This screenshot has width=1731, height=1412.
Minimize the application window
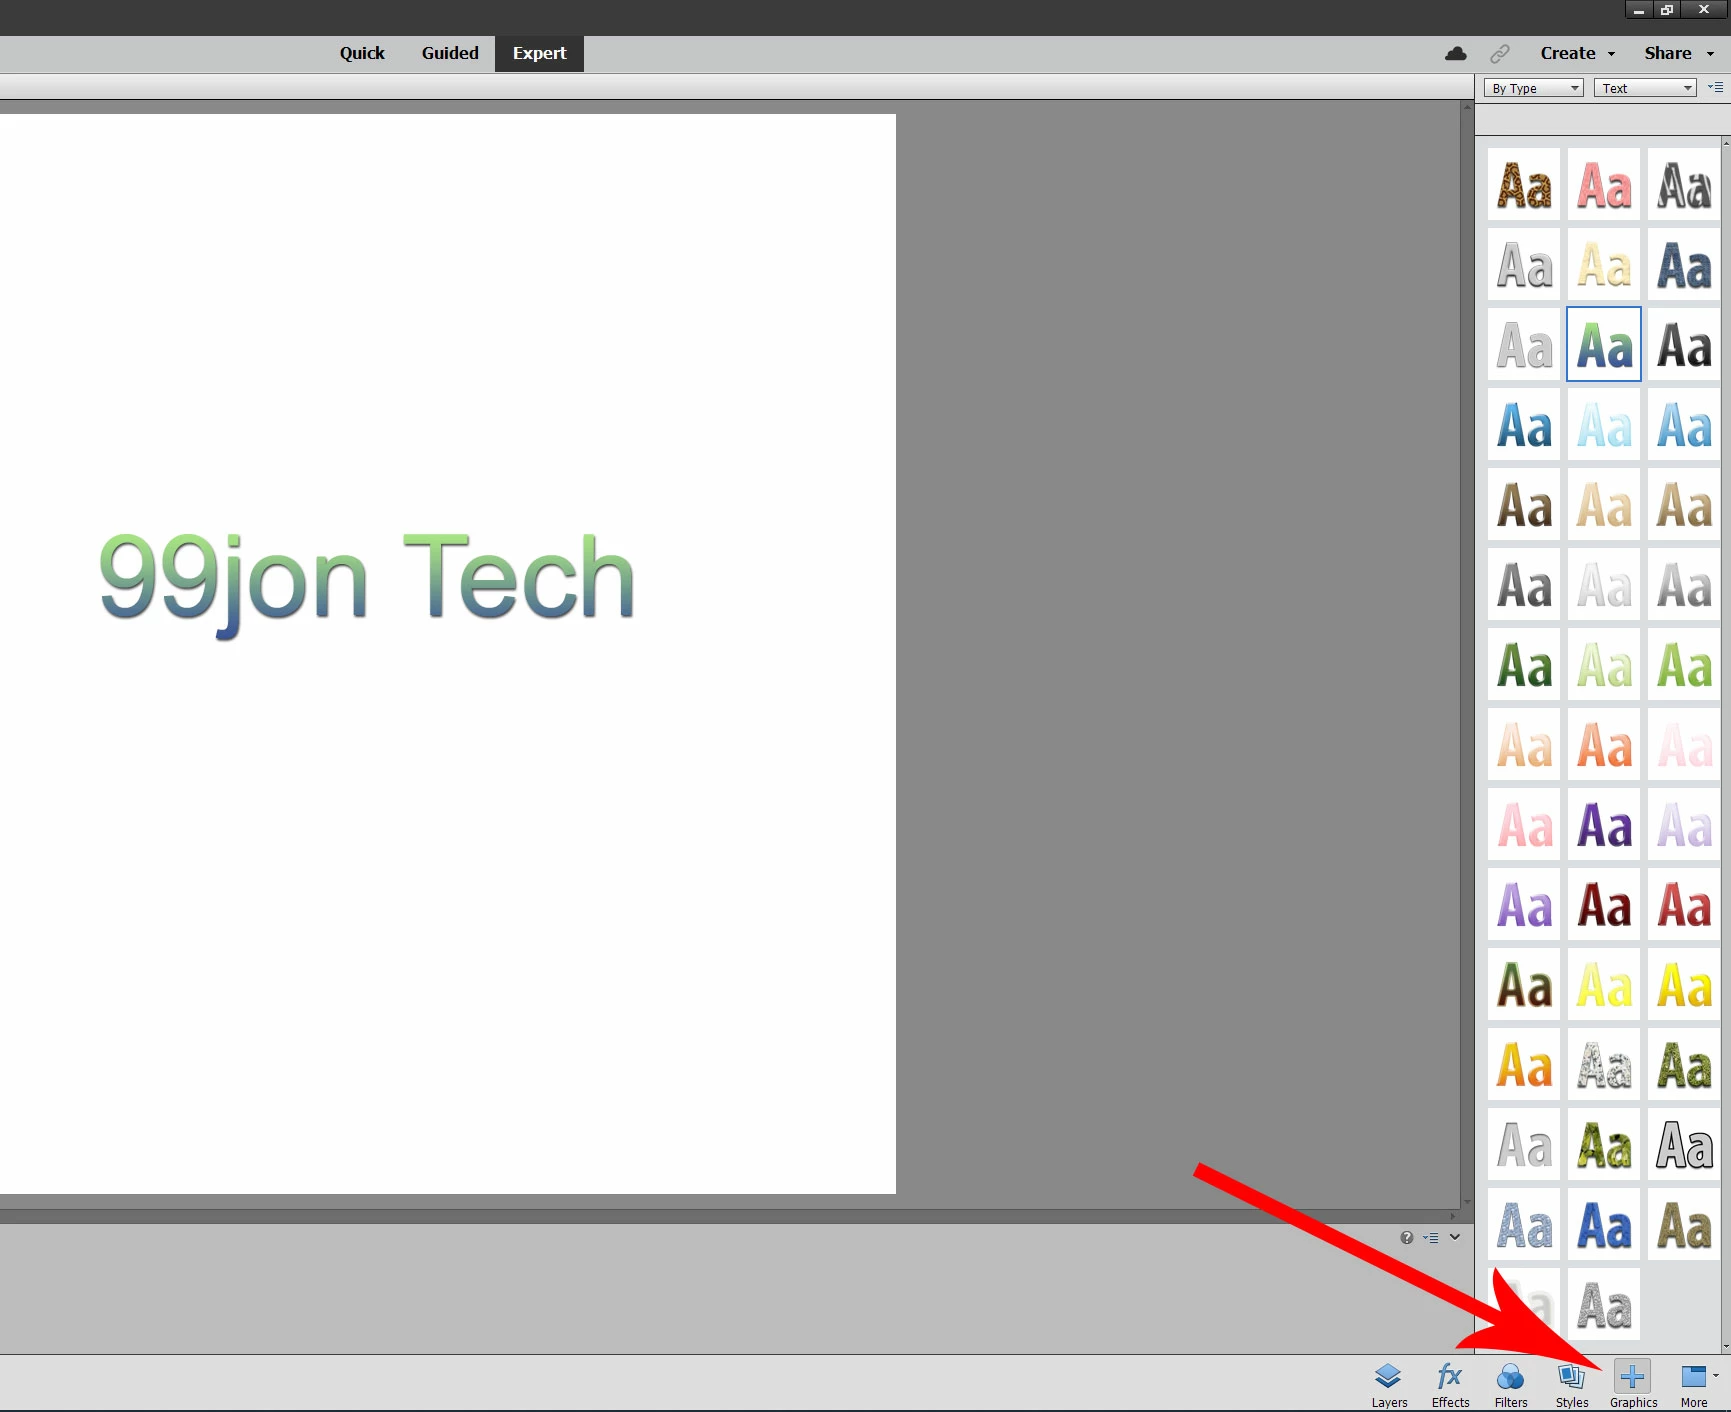coord(1639,10)
